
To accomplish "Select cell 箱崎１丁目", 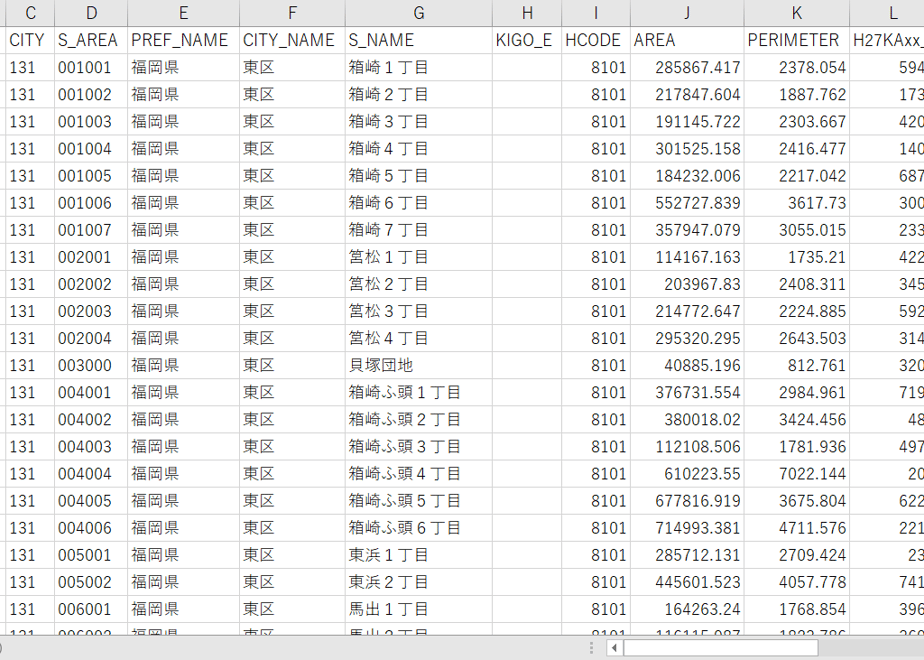I will tap(418, 67).
